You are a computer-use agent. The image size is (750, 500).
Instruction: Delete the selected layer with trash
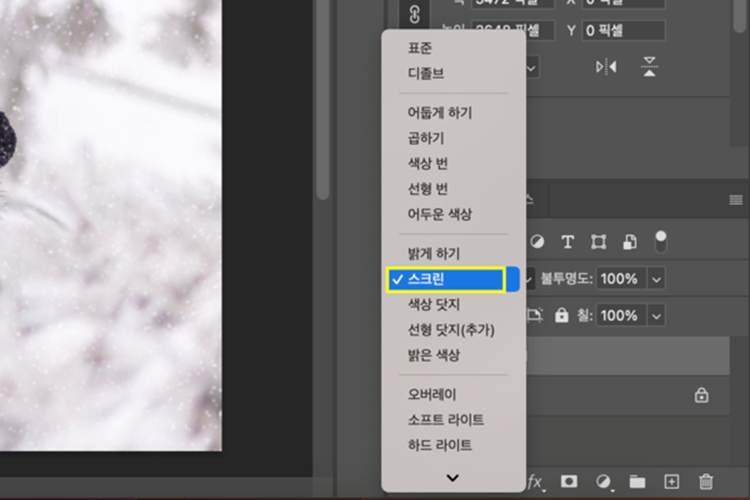[706, 481]
